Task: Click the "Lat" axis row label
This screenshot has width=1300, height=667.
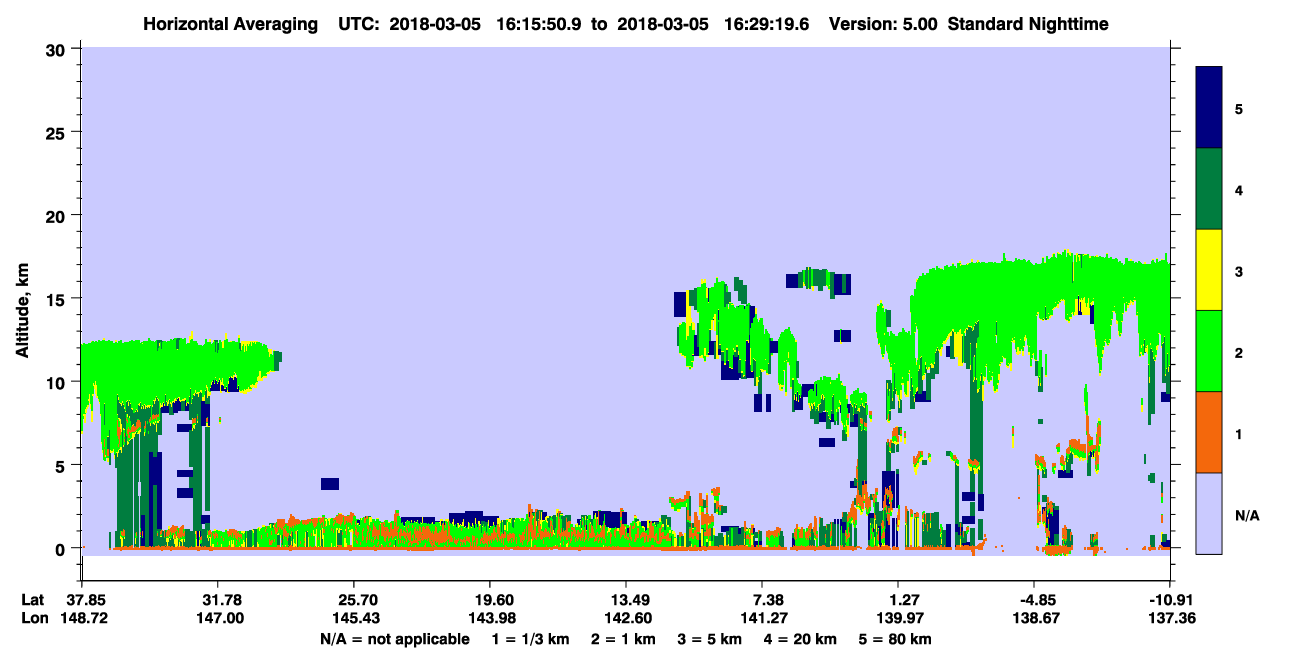Action: [32, 600]
